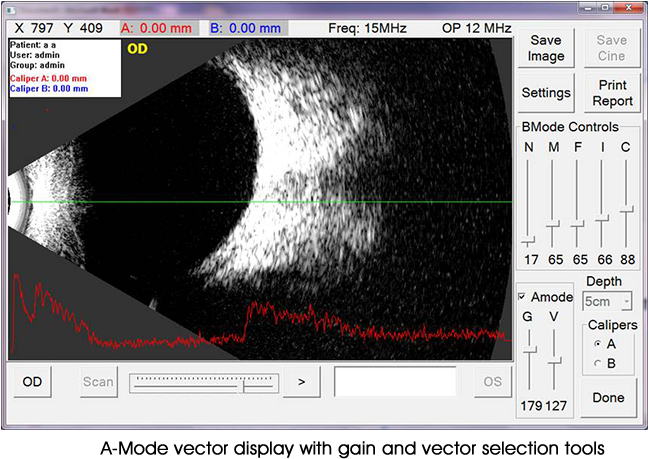Click the next frame arrow button
This screenshot has width=648, height=459.
301,381
